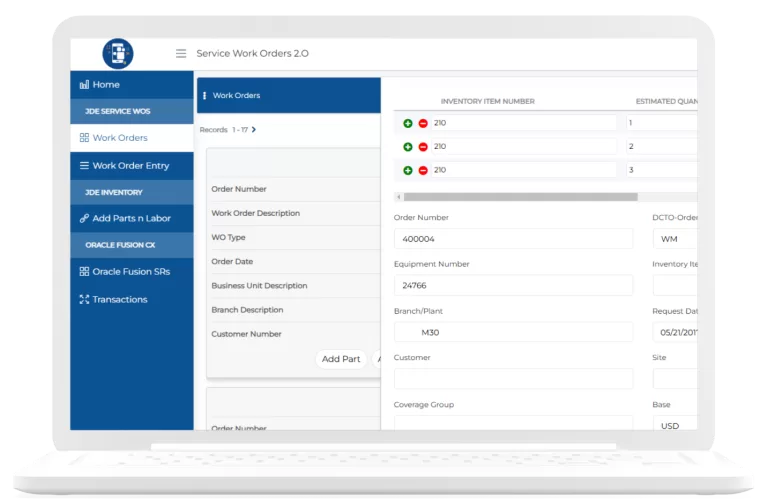The height and width of the screenshot is (499, 768).
Task: Click green add icon in quantity 1 row
Action: click(x=408, y=123)
